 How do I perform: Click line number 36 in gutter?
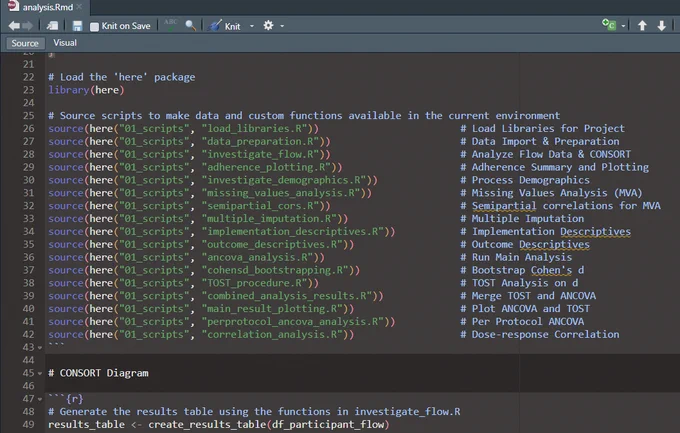pyautogui.click(x=29, y=257)
